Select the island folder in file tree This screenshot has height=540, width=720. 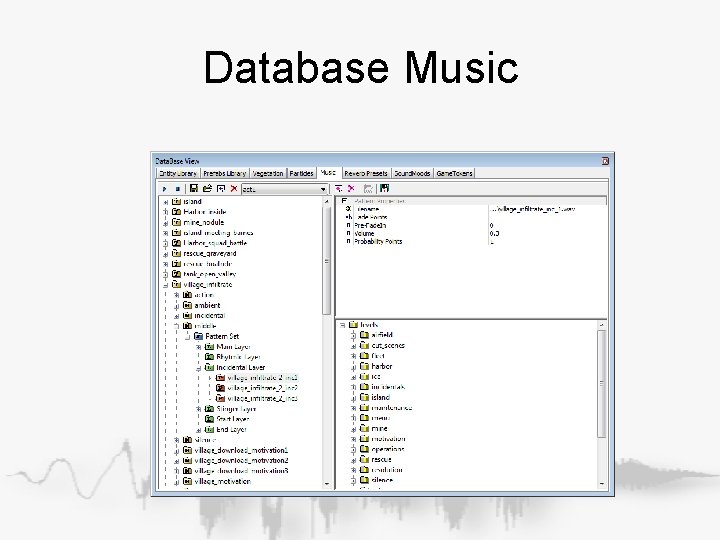point(380,397)
